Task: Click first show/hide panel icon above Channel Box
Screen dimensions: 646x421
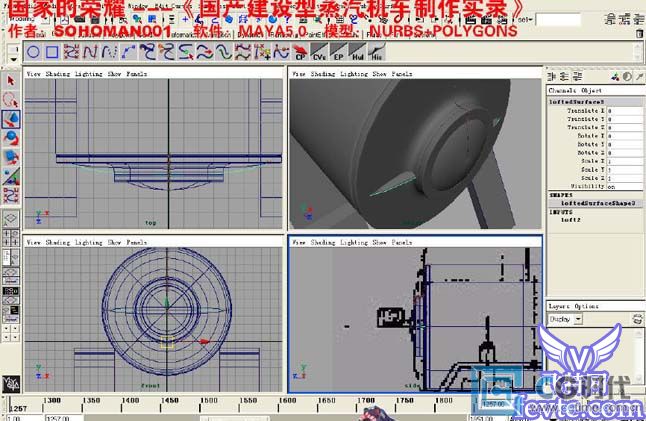Action: coord(551,76)
